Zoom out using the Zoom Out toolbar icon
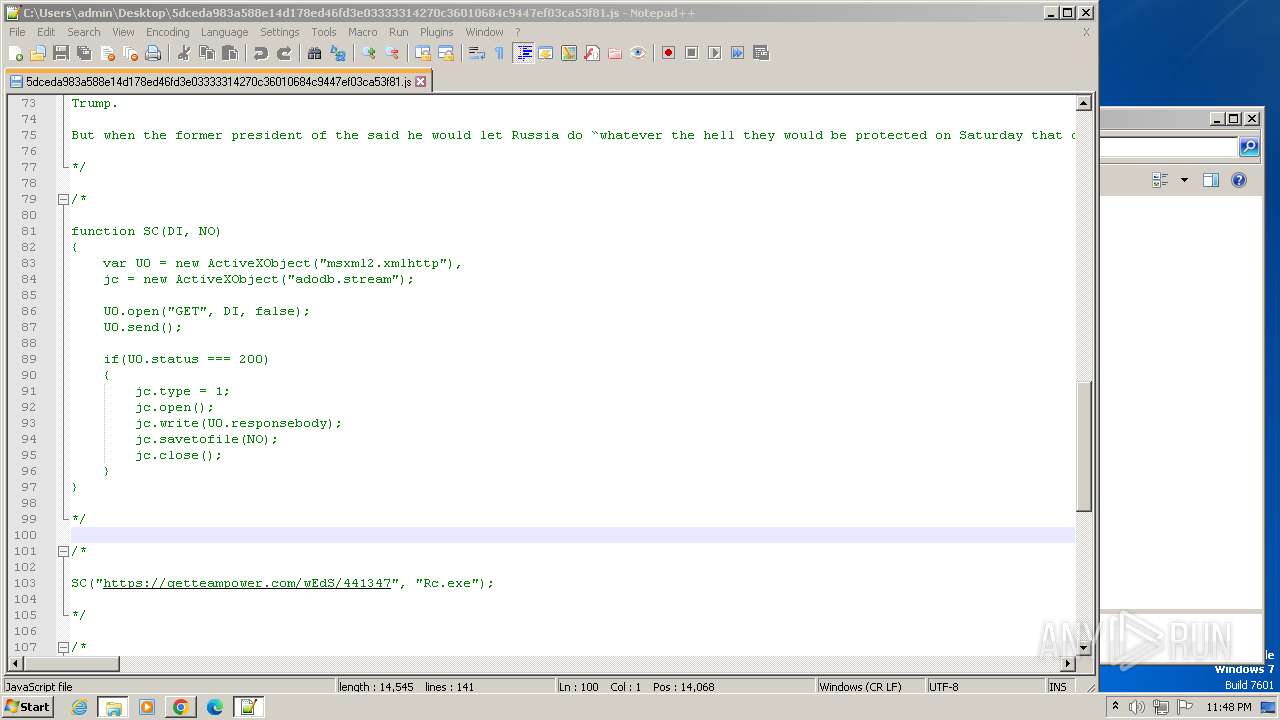Image resolution: width=1280 pixels, height=720 pixels. point(392,53)
